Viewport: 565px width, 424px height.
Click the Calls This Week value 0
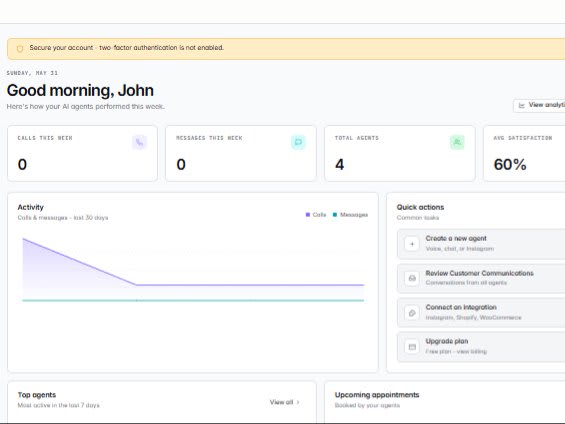22,165
